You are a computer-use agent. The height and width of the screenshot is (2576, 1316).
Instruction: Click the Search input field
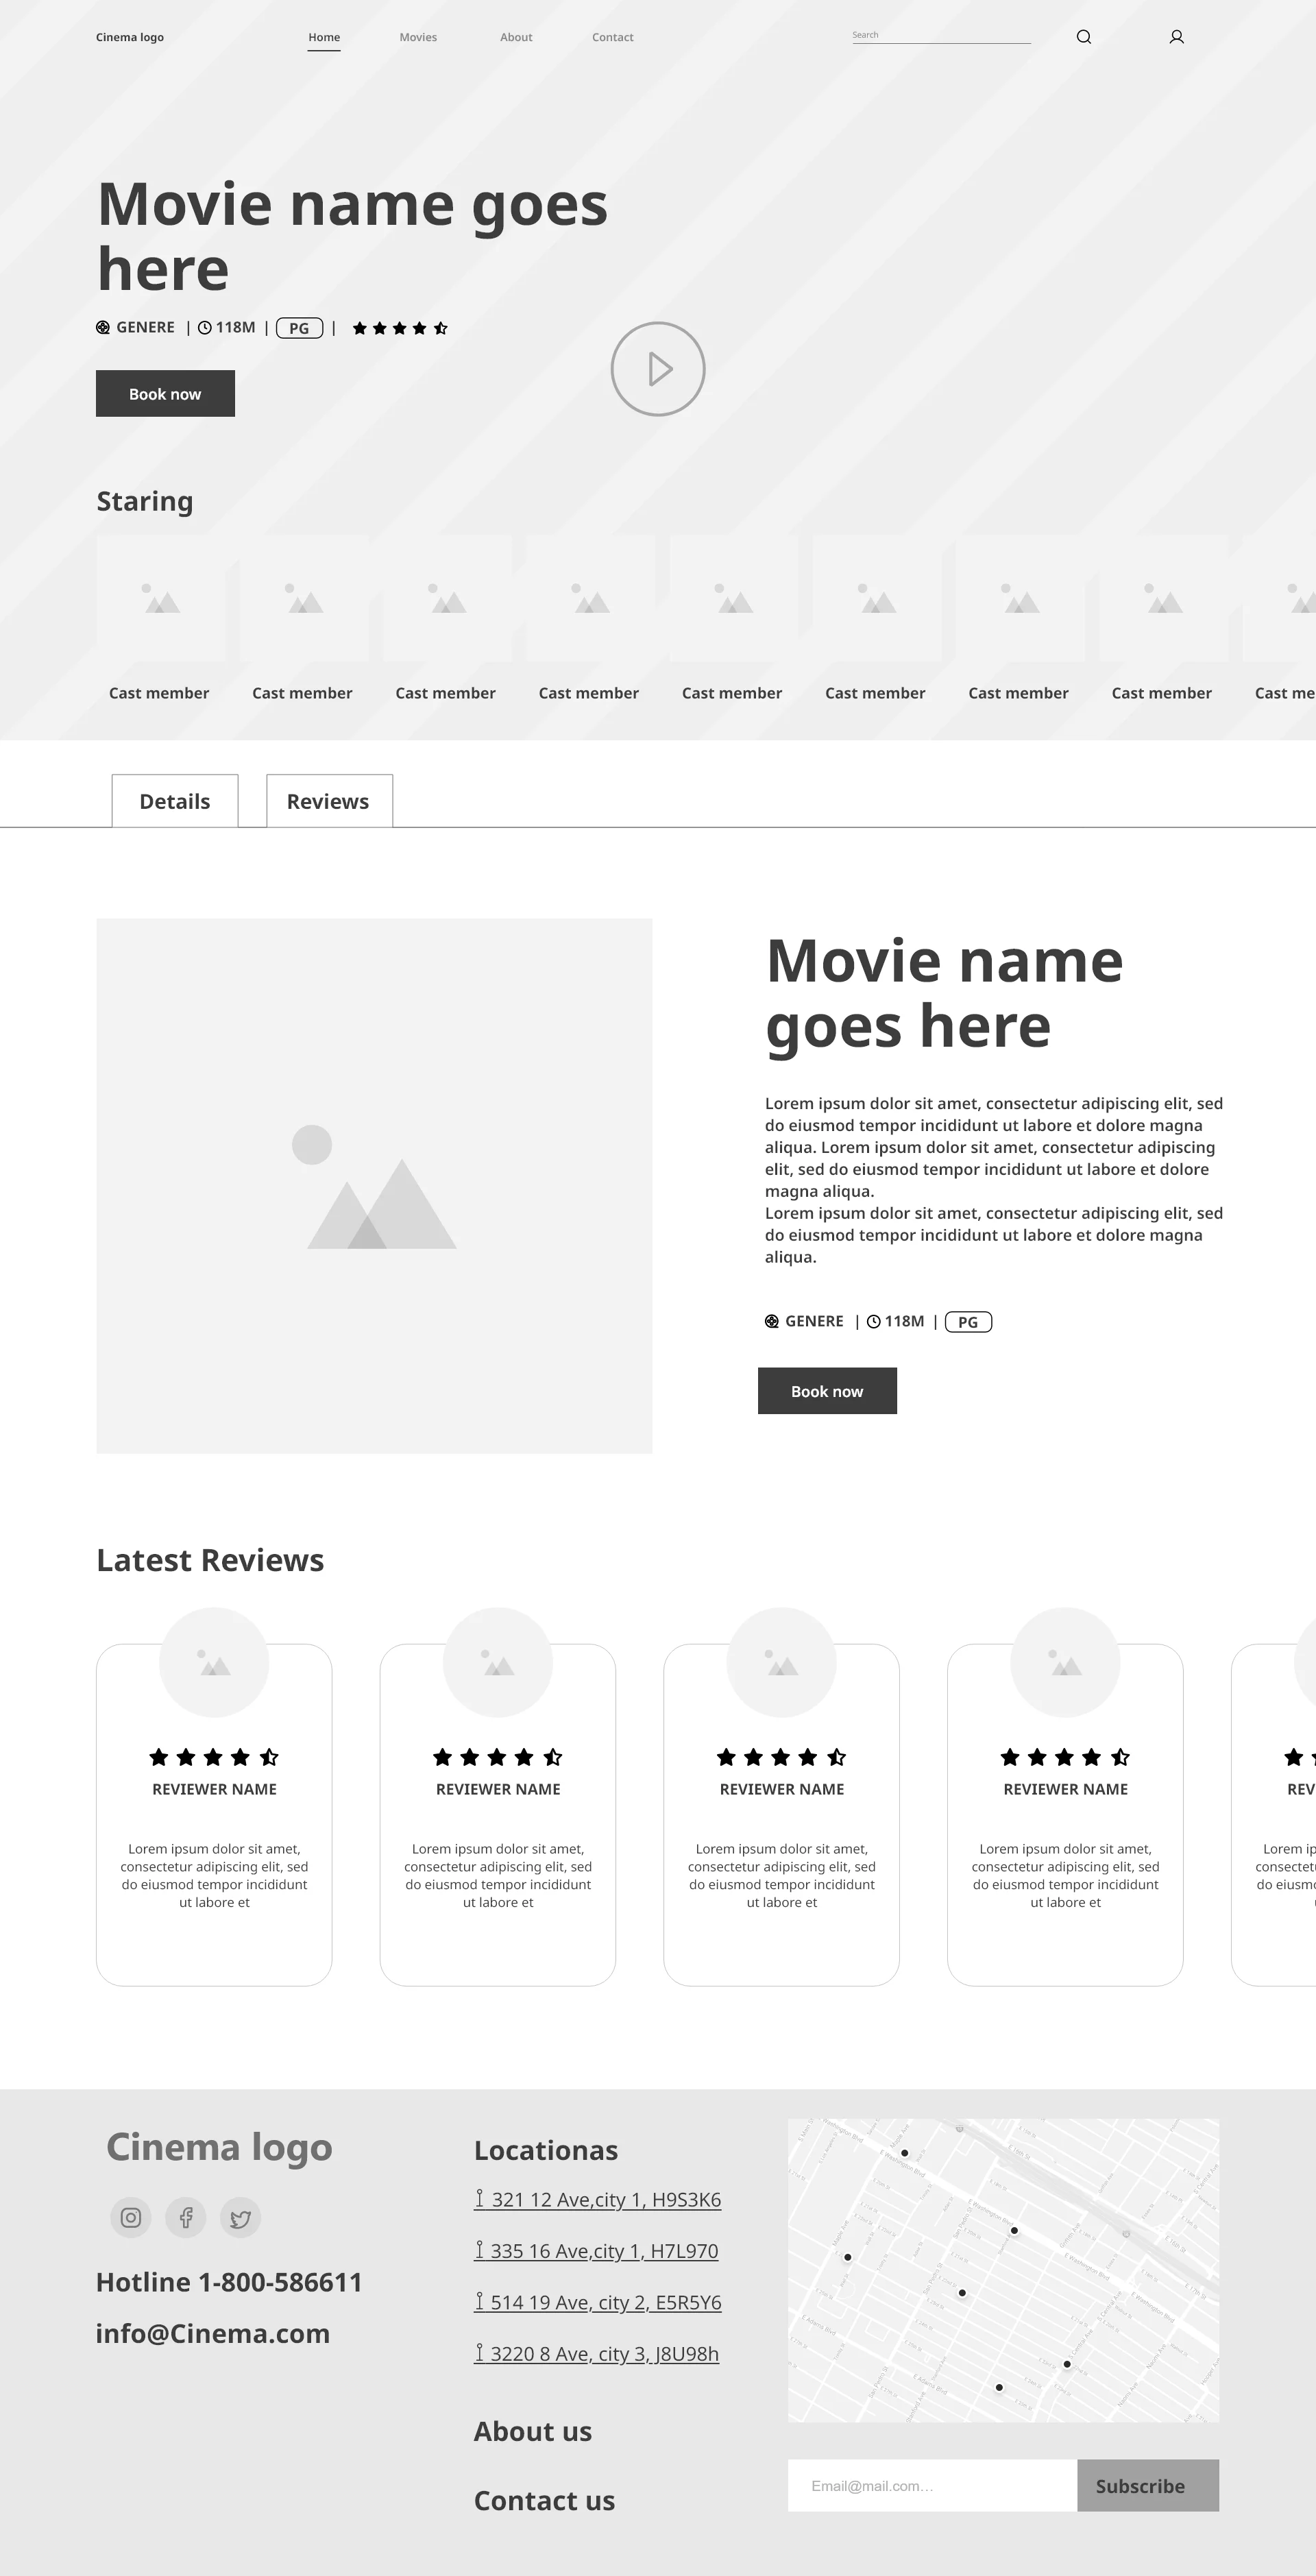(941, 36)
